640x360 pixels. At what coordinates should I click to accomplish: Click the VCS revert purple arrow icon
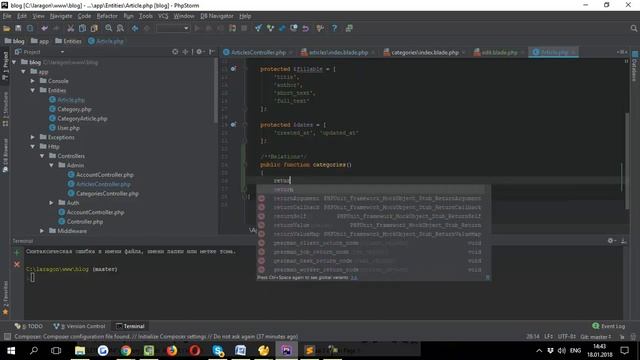[x=305, y=28]
